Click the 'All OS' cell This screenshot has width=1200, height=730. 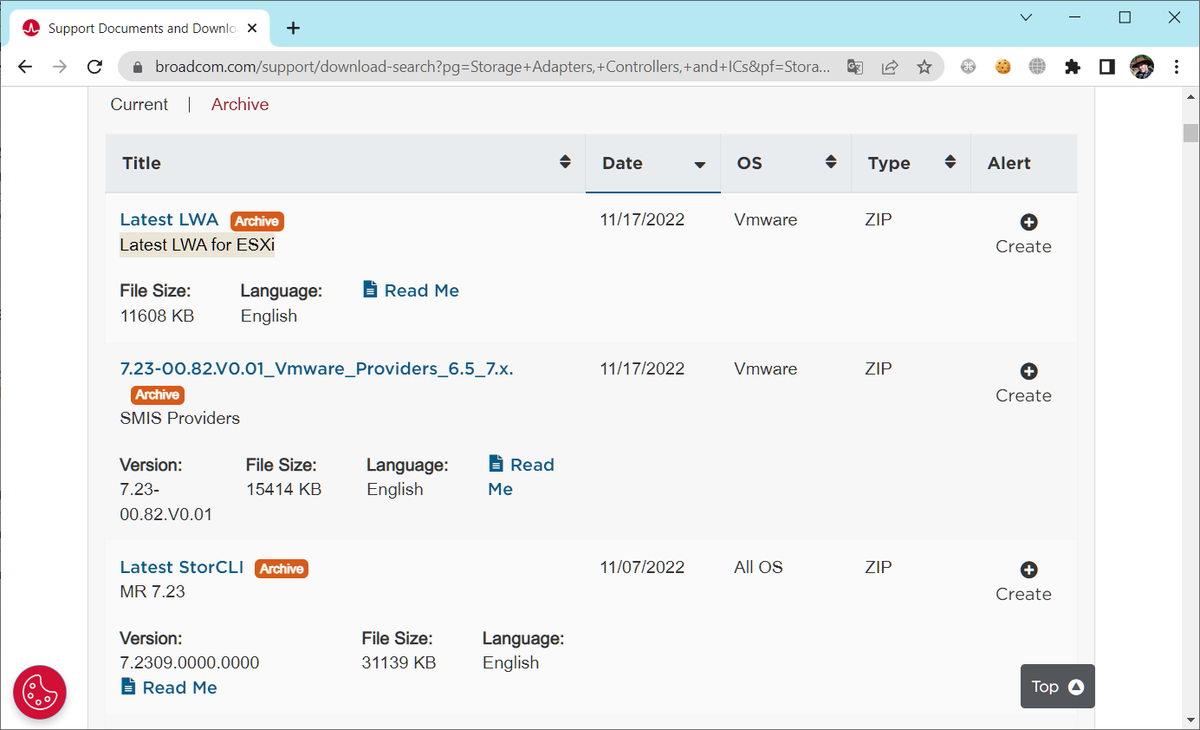click(x=758, y=567)
